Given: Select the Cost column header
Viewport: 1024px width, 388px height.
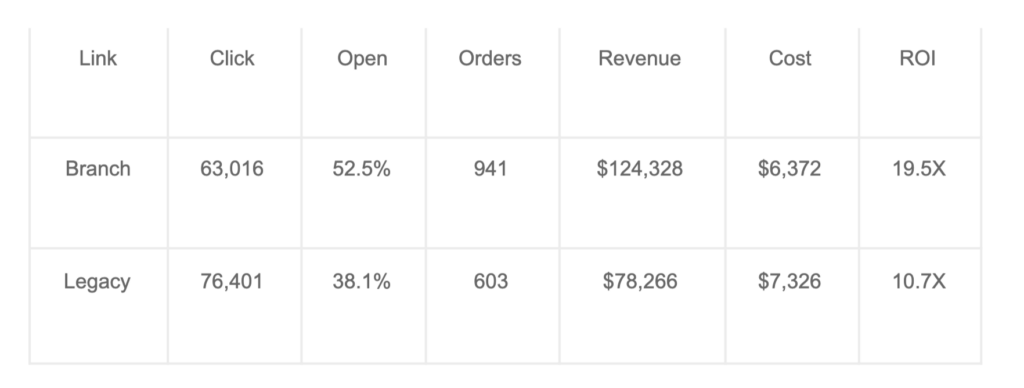Looking at the screenshot, I should (x=790, y=59).
